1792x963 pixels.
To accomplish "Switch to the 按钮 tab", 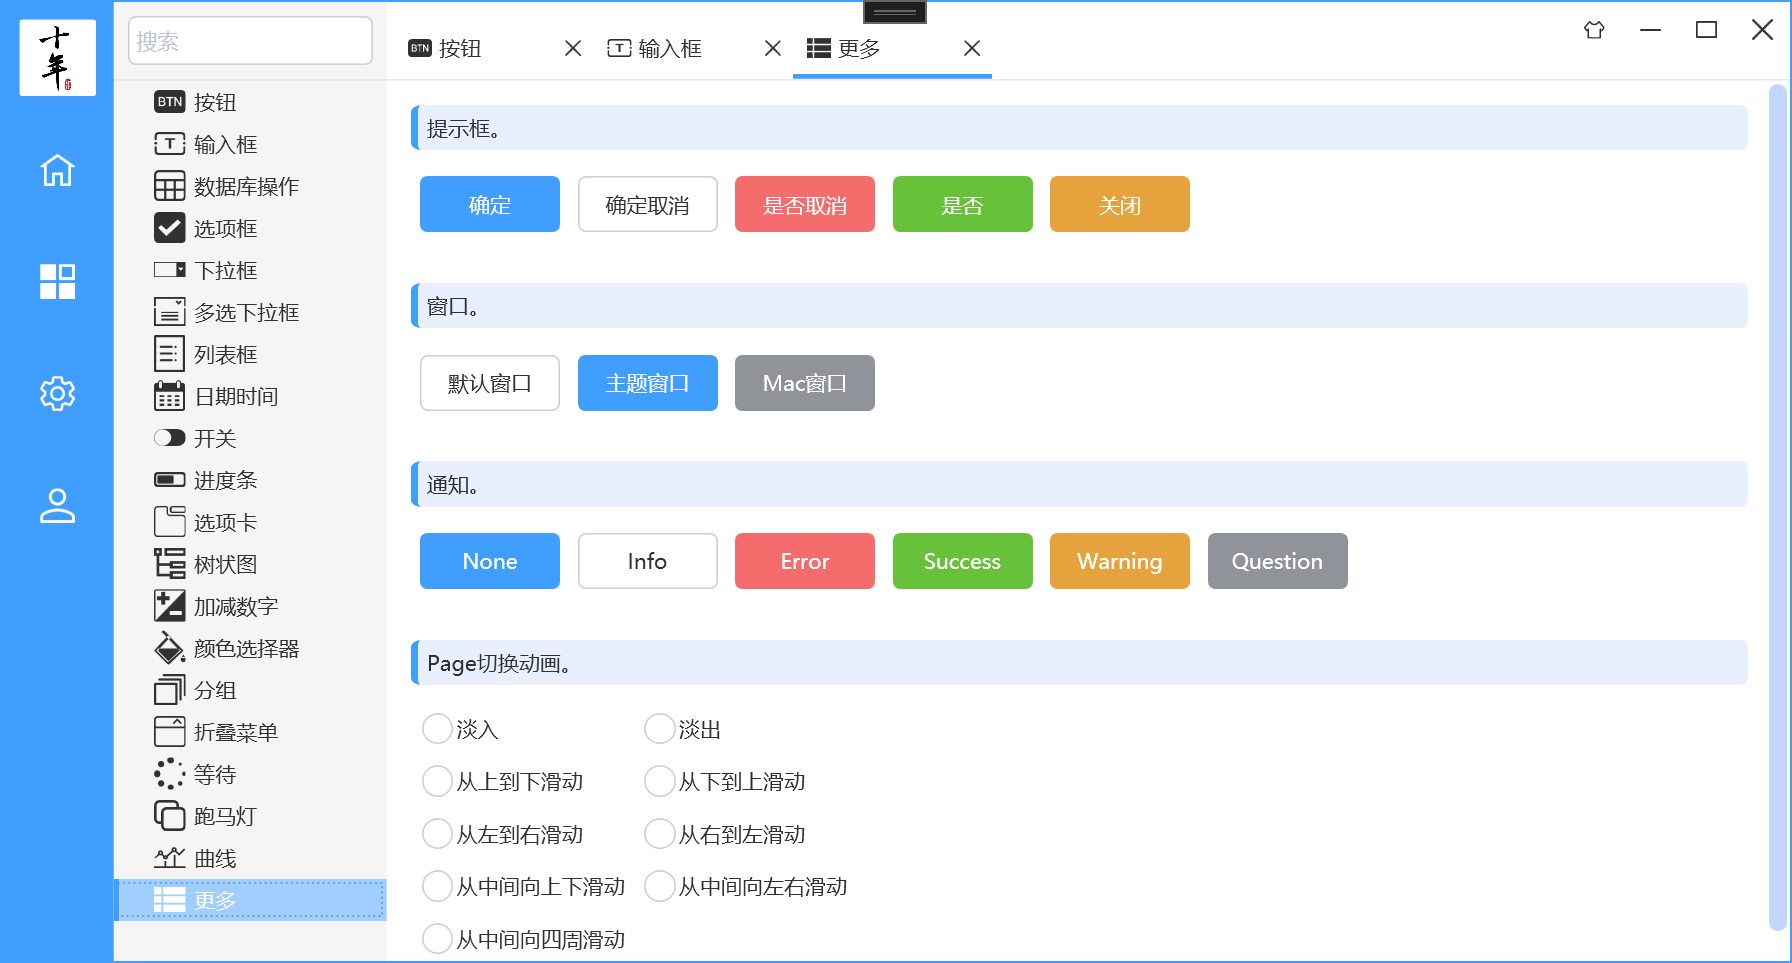I will (x=460, y=47).
